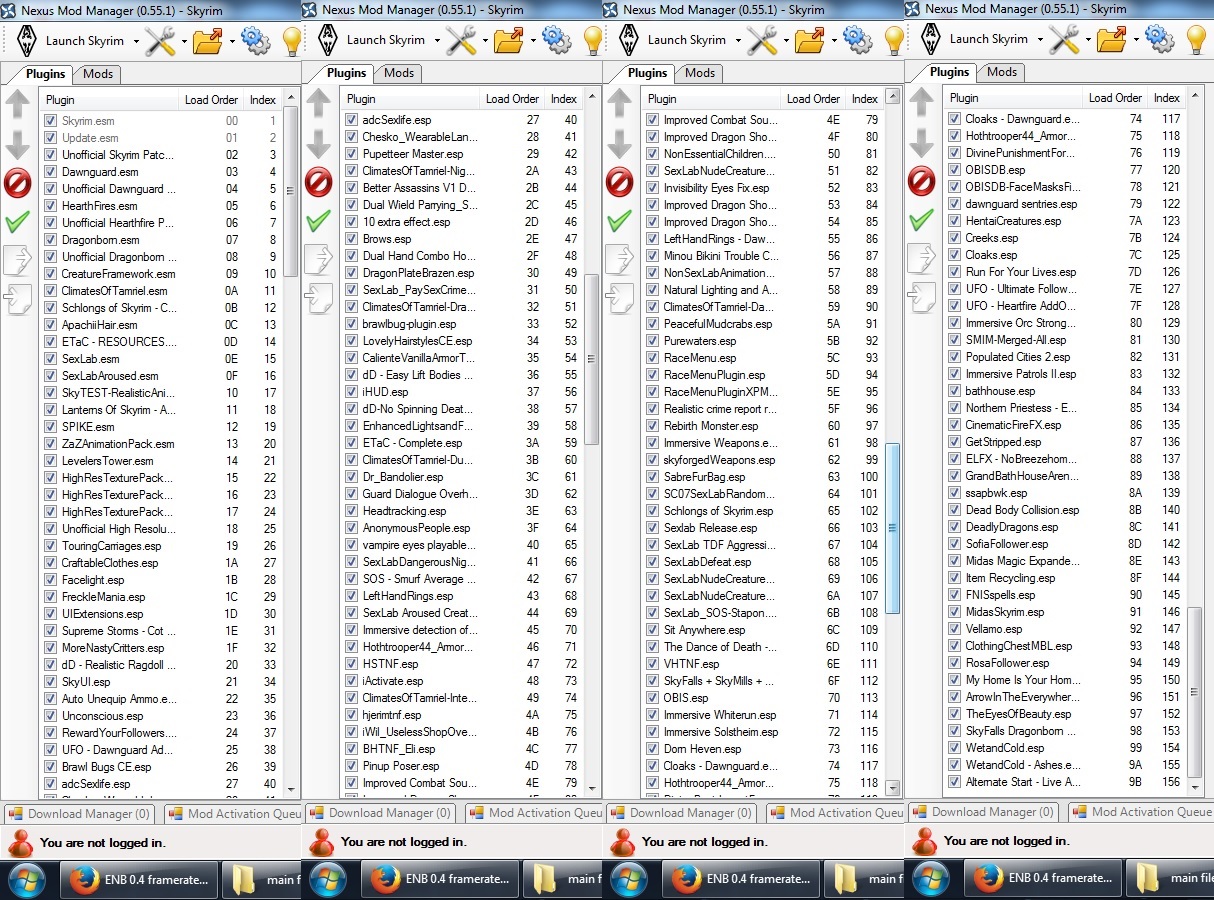Open Mod Activation Queue tab in rightmost window
Screen dimensions: 1214x900
1140,812
